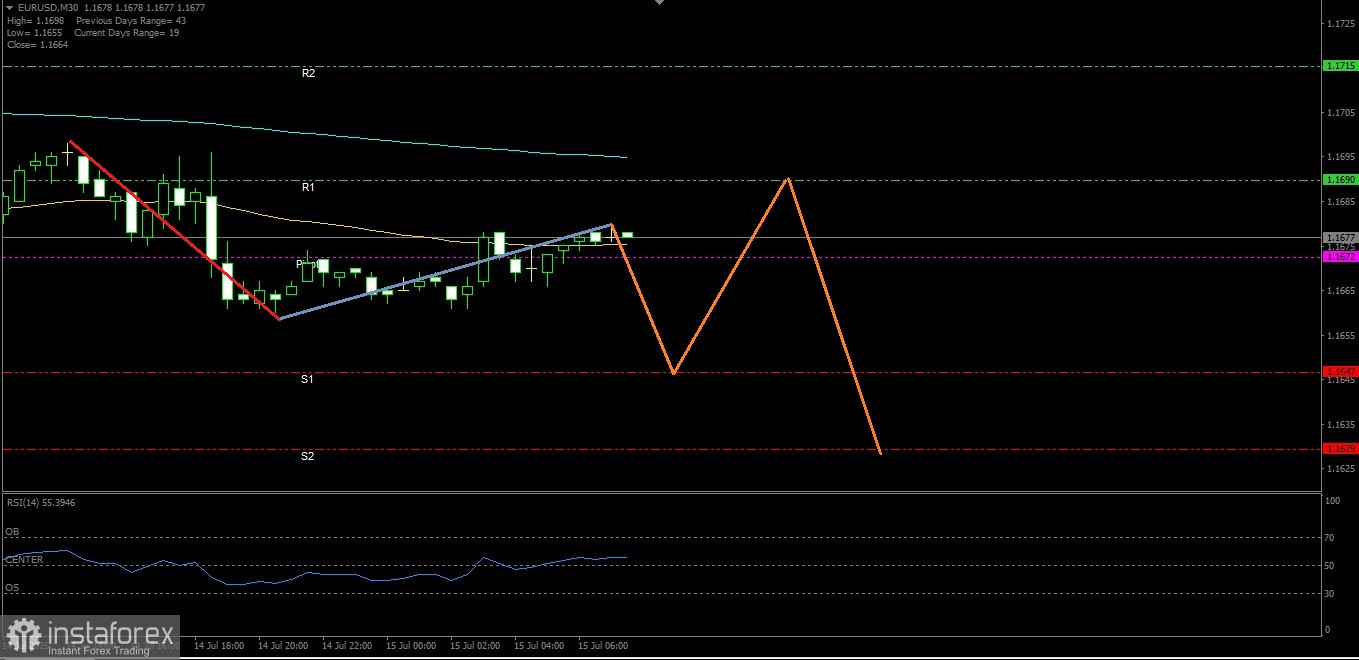Click the '14 Jul 22:00' time label

tap(346, 646)
